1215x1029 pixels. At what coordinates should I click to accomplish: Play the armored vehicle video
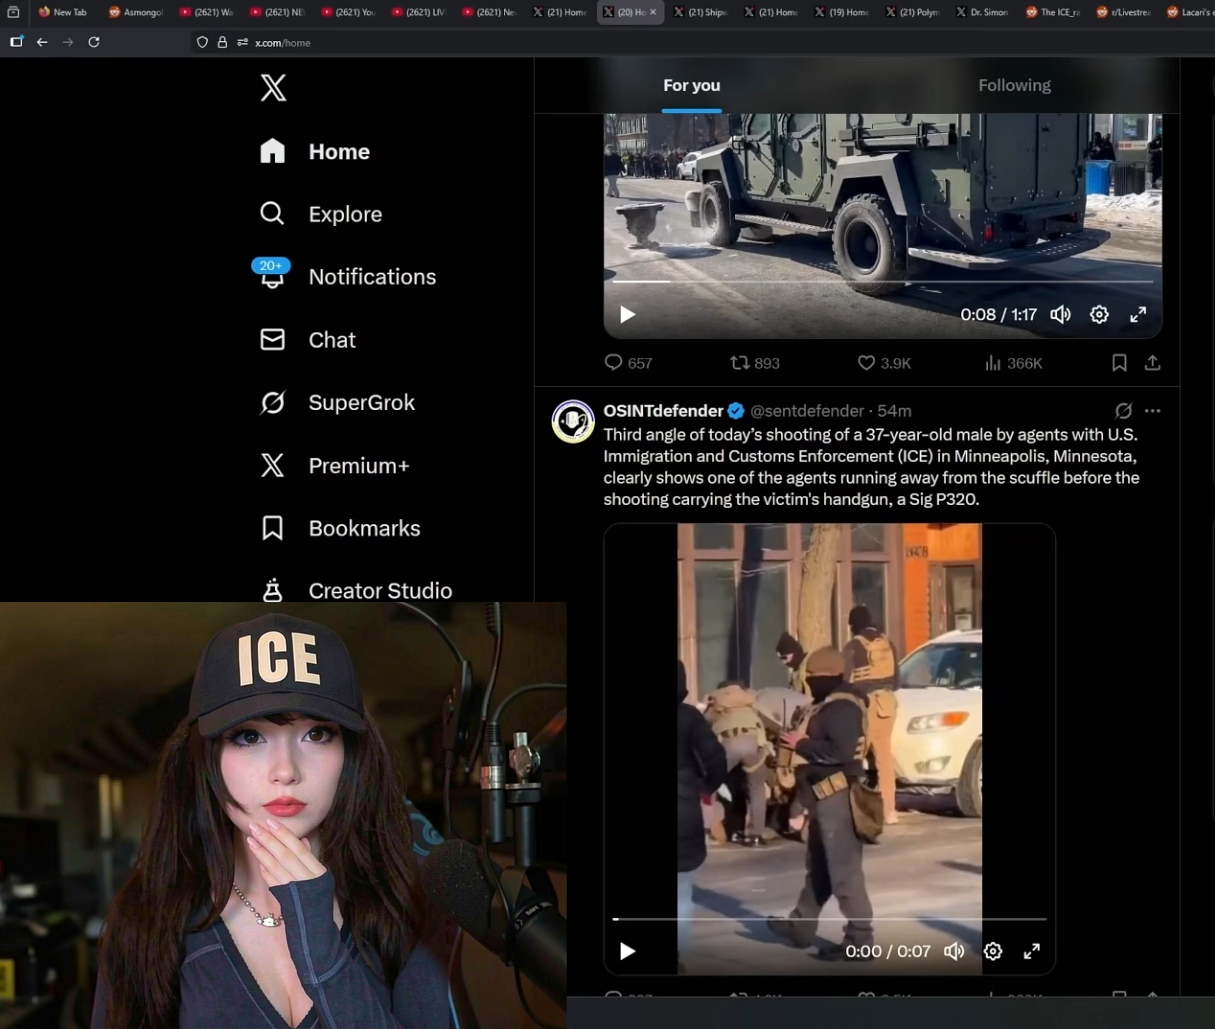click(x=627, y=315)
